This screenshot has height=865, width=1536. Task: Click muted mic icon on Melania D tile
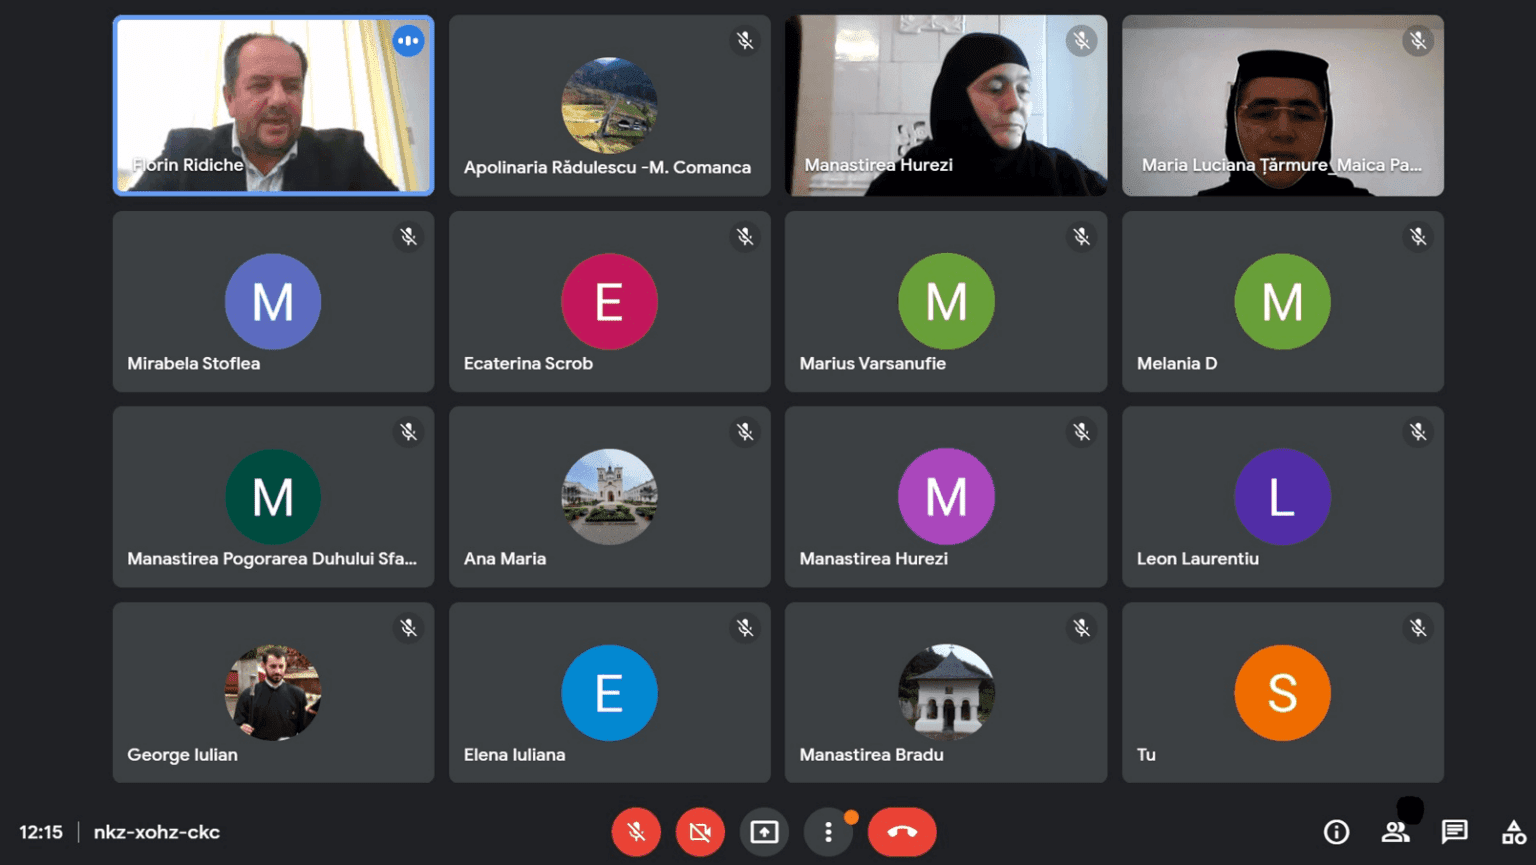1418,237
